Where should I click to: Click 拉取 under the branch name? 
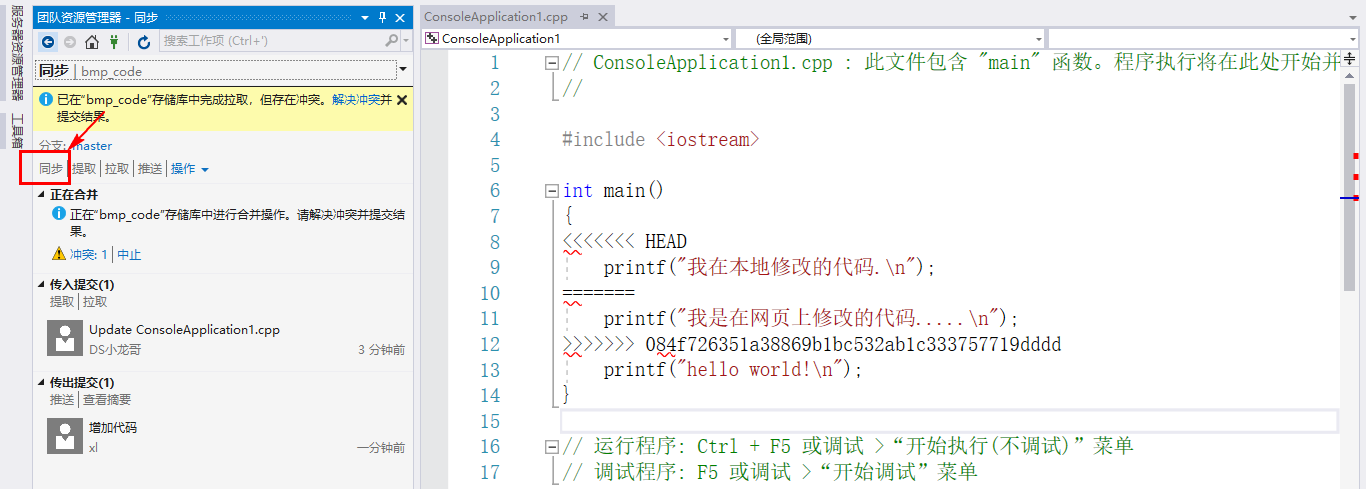click(x=117, y=169)
